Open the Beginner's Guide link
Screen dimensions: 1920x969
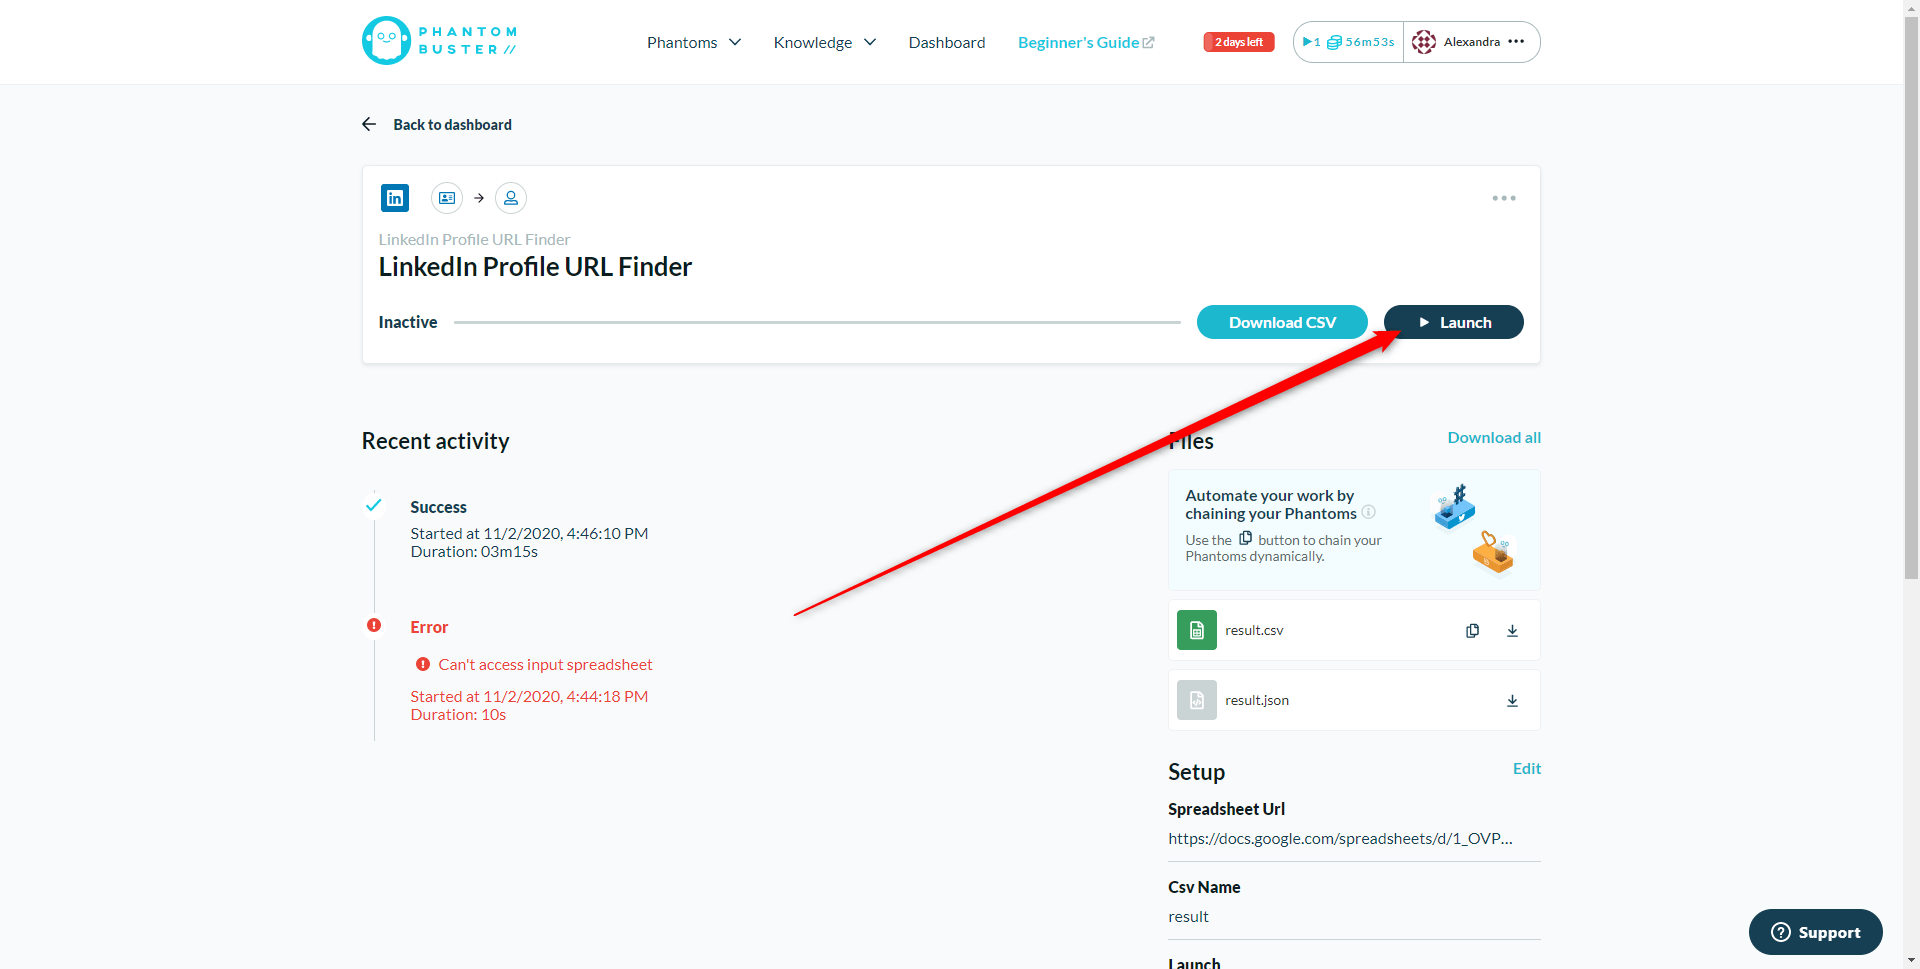tap(1086, 42)
